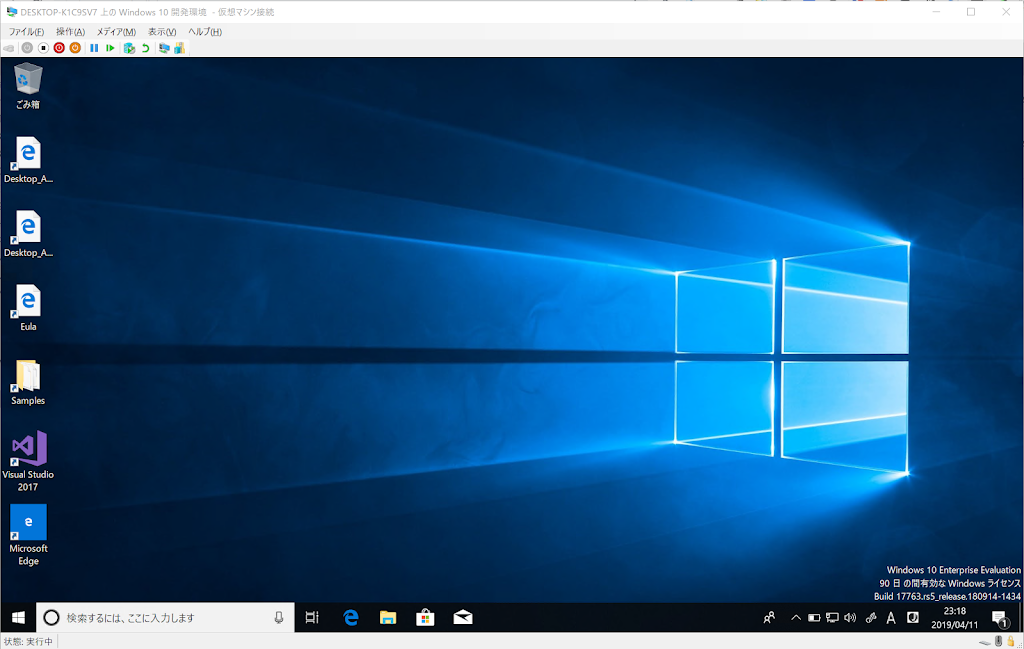
Task: Turn off the VM with the black-square stop icon
Action: click(x=43, y=48)
